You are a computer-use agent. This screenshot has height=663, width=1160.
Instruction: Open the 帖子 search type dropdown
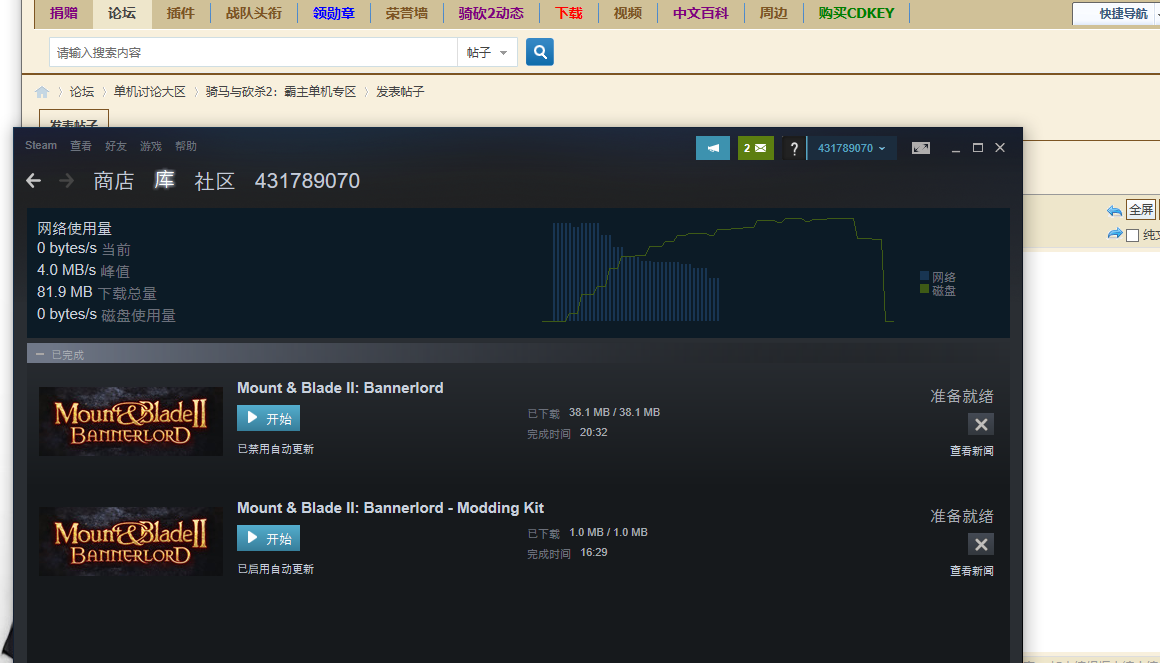click(487, 52)
